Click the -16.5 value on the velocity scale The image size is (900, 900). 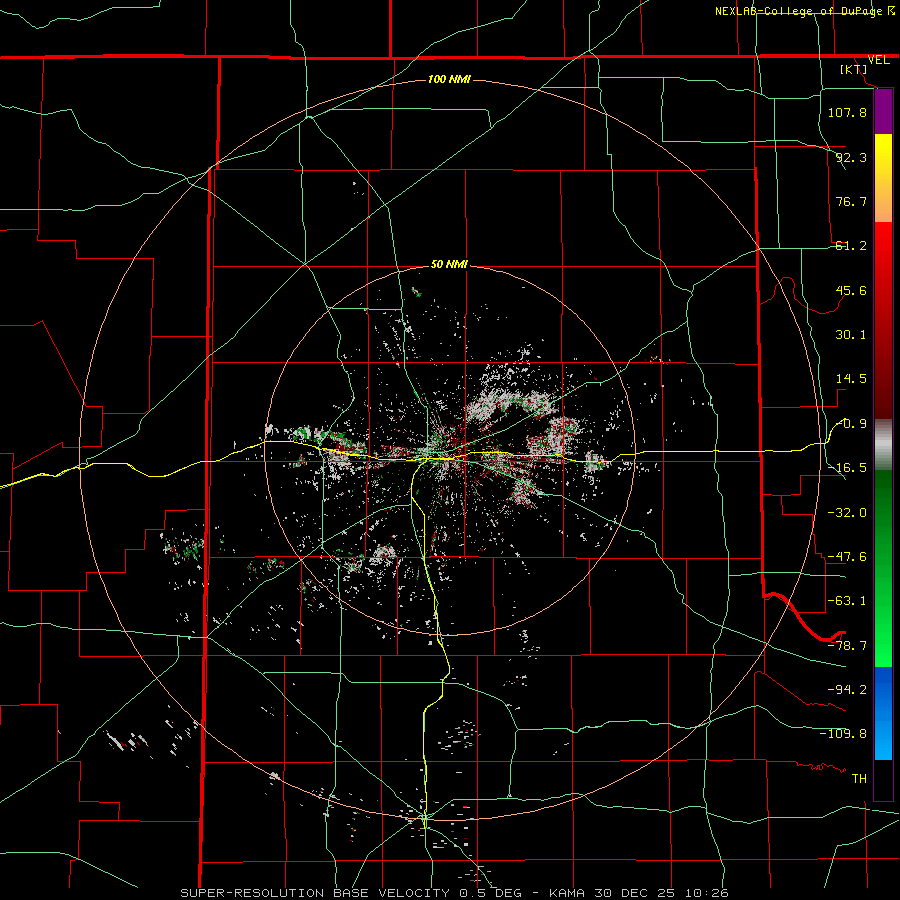click(847, 468)
